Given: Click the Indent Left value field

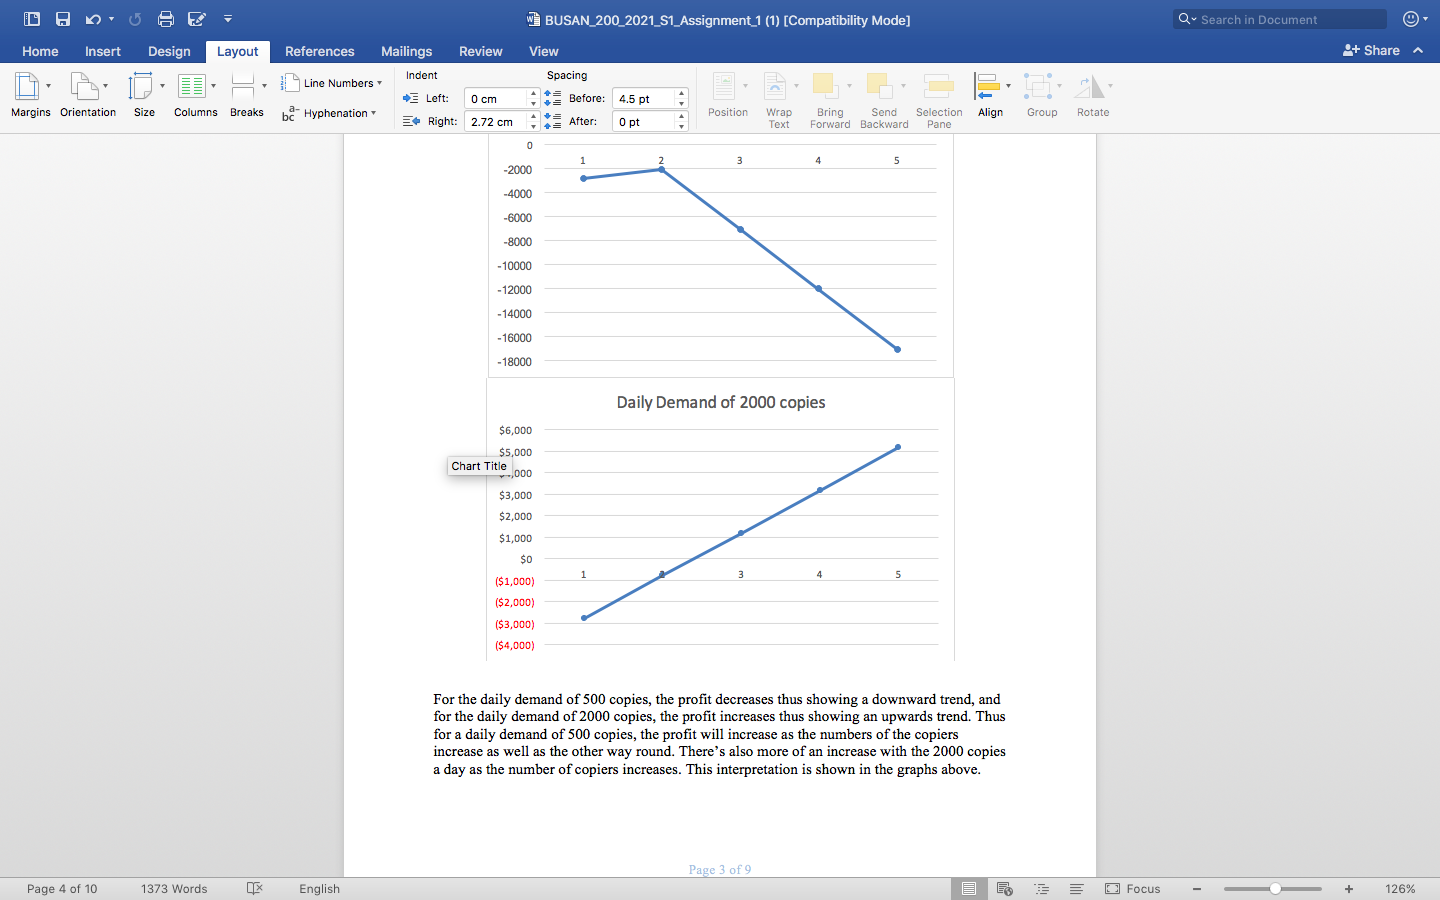Looking at the screenshot, I should (495, 98).
